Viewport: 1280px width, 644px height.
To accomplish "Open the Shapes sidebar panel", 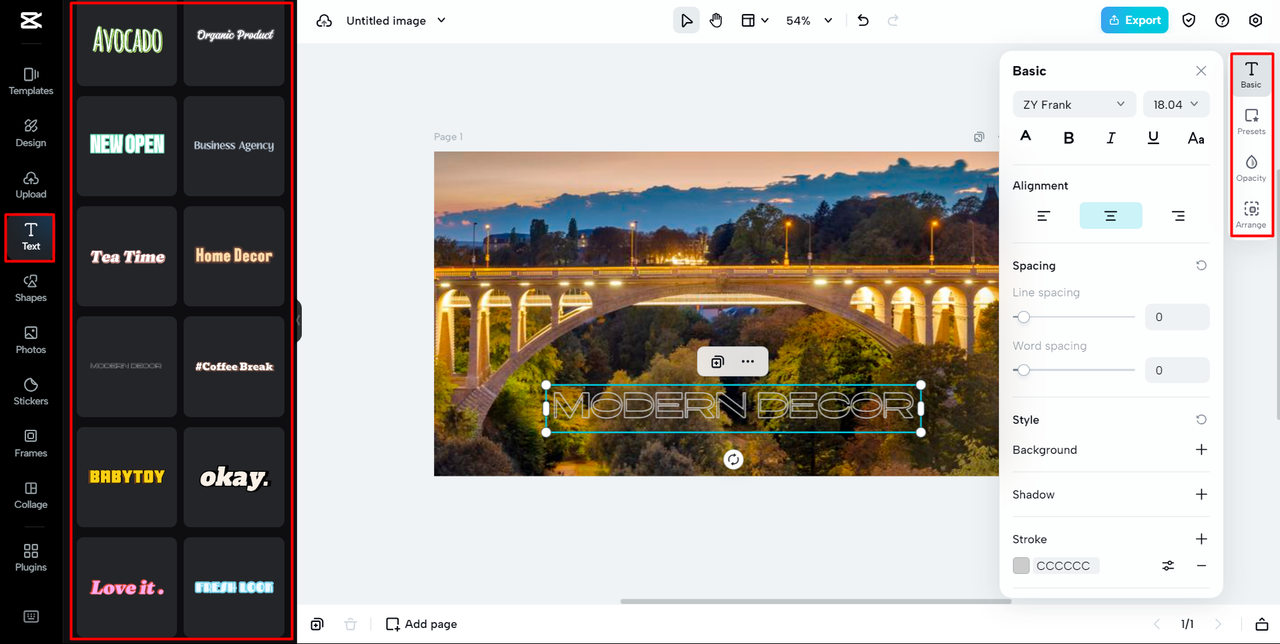I will [30, 289].
